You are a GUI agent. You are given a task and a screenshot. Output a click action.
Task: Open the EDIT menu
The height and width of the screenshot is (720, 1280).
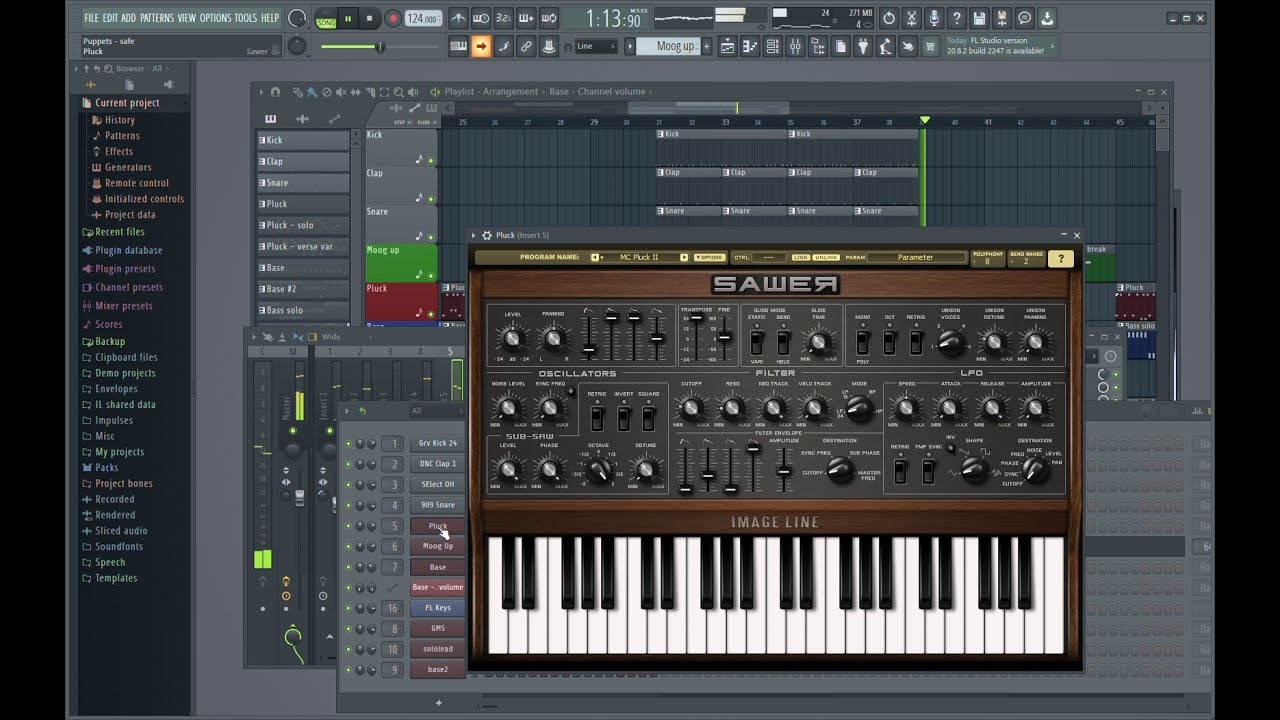(x=110, y=18)
